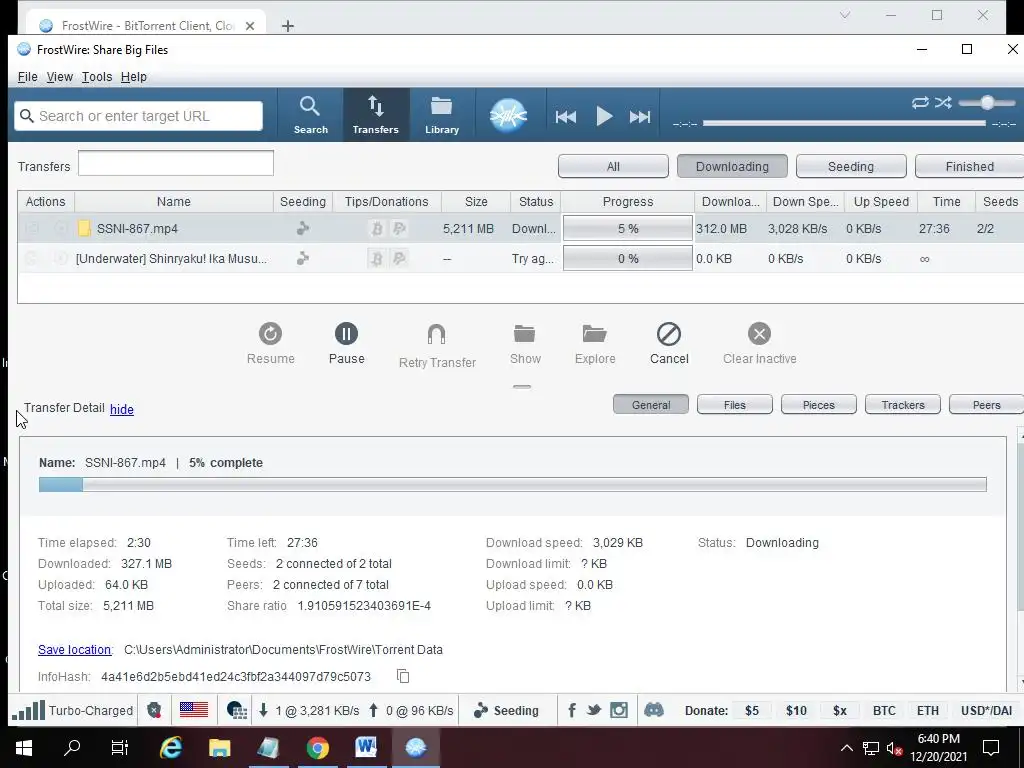The height and width of the screenshot is (768, 1024).
Task: Open the Help menu
Action: (134, 77)
